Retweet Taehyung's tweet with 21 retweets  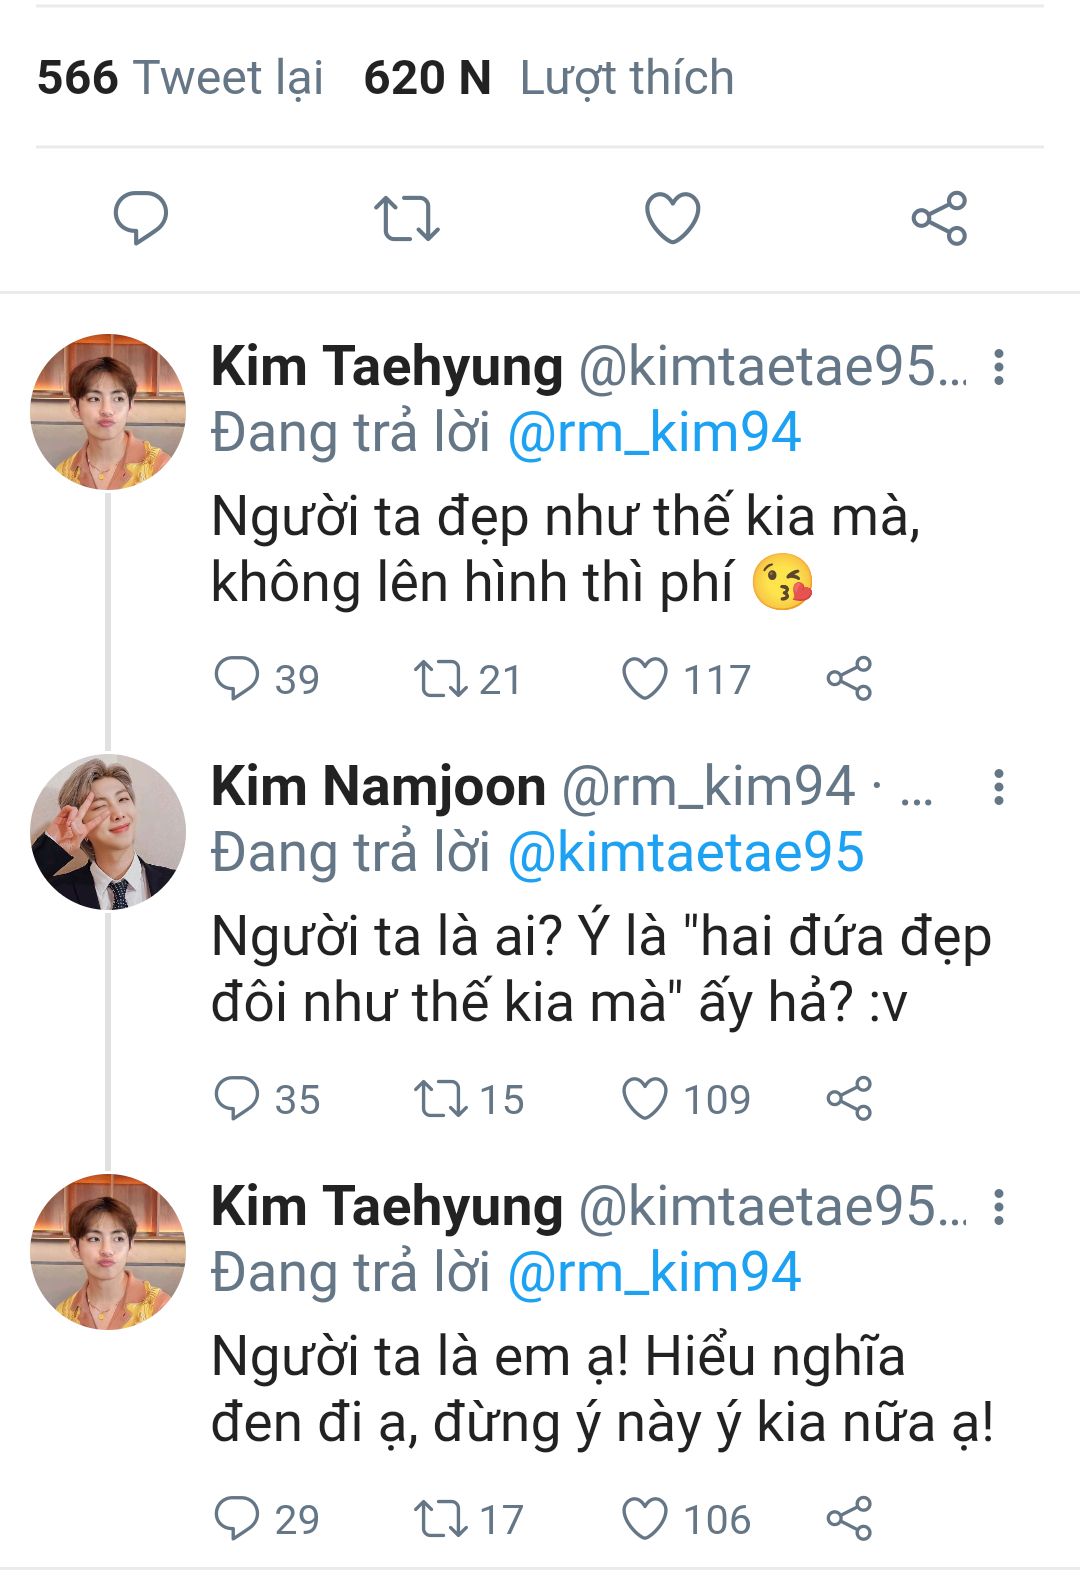tap(441, 679)
